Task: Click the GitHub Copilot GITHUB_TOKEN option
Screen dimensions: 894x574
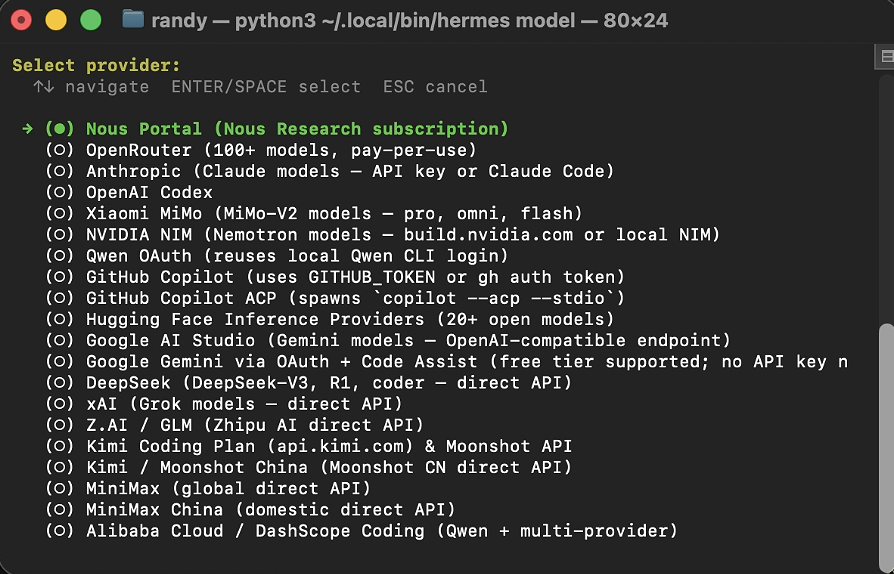Action: click(x=335, y=277)
